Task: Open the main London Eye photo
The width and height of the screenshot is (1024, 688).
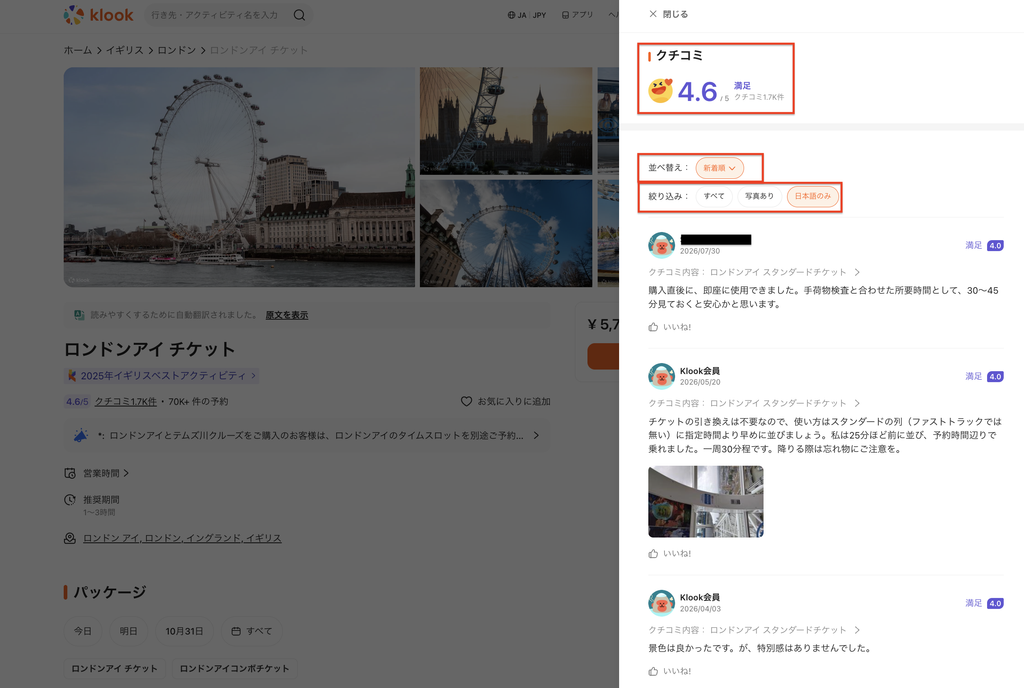Action: click(x=239, y=177)
